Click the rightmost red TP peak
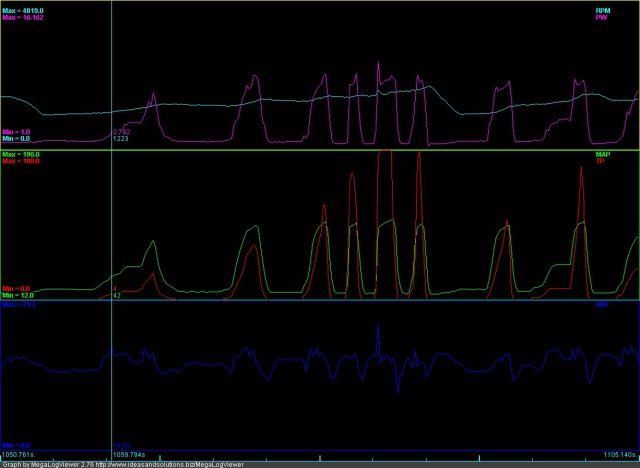Image resolution: width=640 pixels, height=468 pixels. (x=582, y=190)
